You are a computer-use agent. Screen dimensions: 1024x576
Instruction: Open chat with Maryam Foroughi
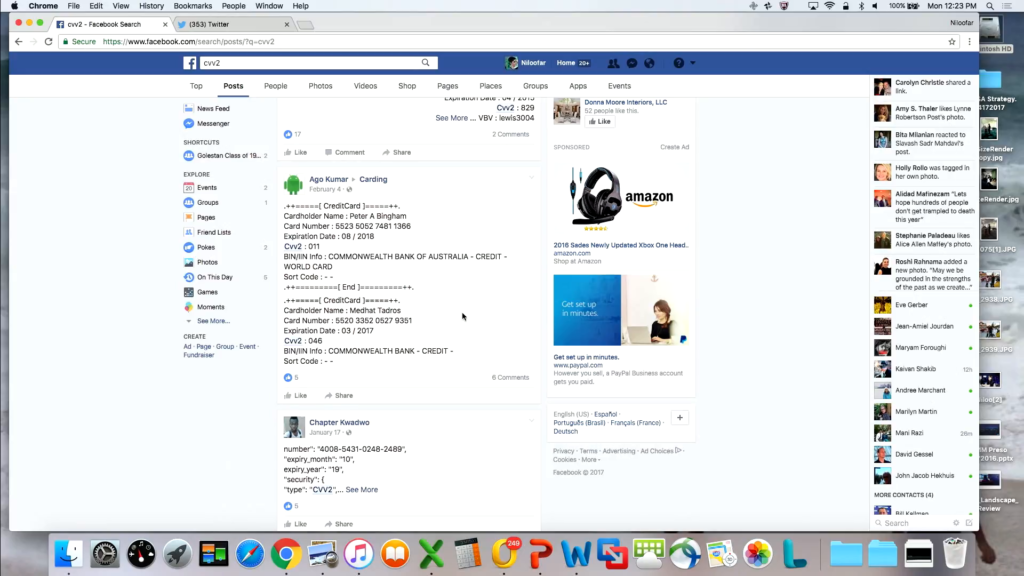coord(923,348)
